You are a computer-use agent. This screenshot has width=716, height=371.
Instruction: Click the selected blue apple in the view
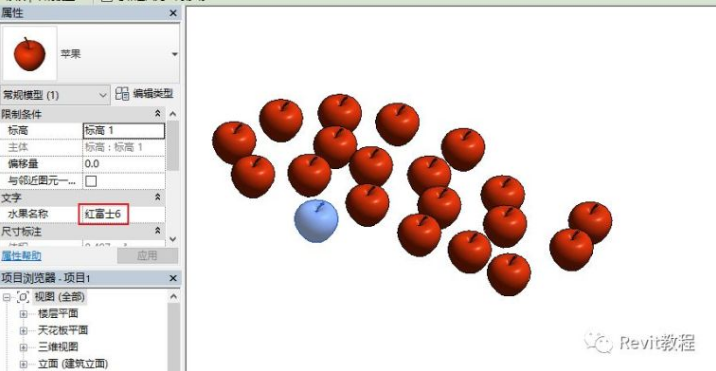click(316, 221)
